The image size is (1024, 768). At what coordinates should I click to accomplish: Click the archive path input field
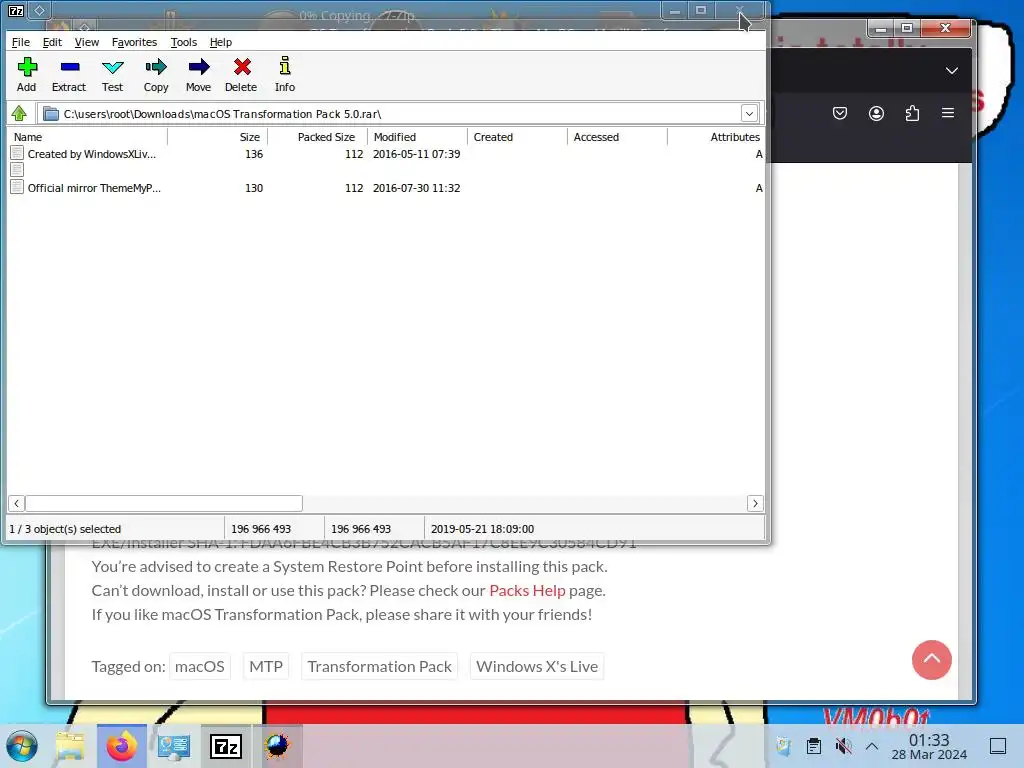(398, 114)
